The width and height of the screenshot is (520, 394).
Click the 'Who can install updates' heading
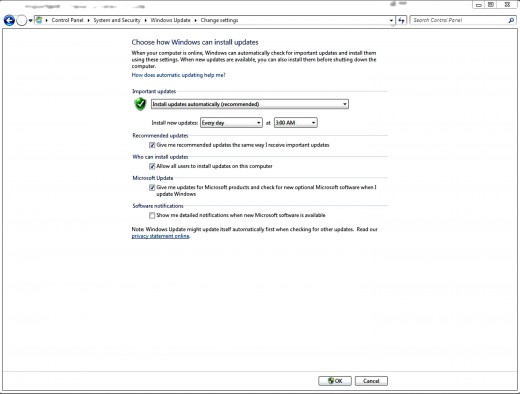(x=160, y=157)
